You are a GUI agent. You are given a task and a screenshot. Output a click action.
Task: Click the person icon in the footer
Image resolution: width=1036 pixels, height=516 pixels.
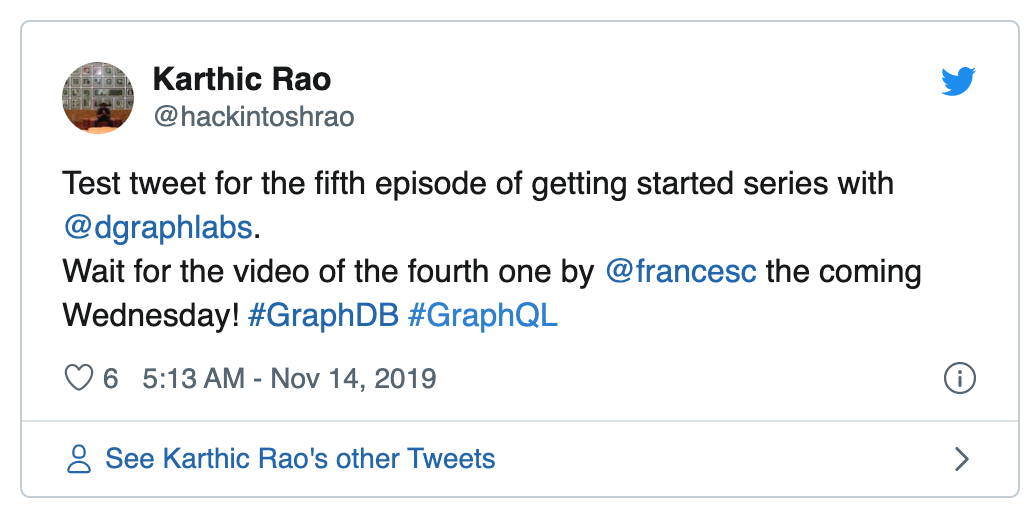point(77,459)
